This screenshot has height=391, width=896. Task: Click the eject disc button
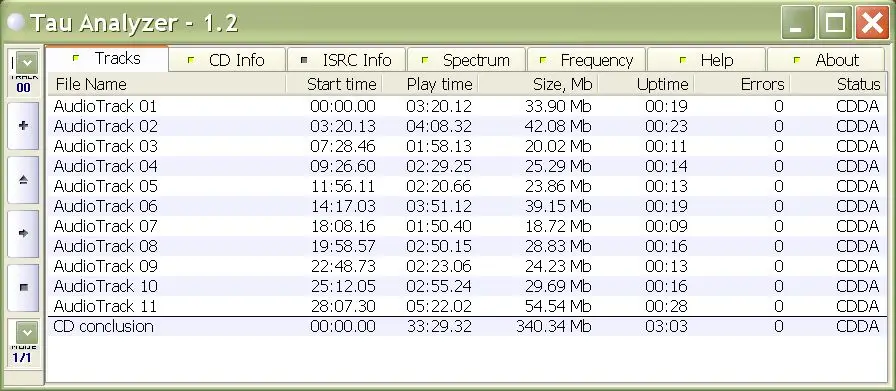pos(23,179)
